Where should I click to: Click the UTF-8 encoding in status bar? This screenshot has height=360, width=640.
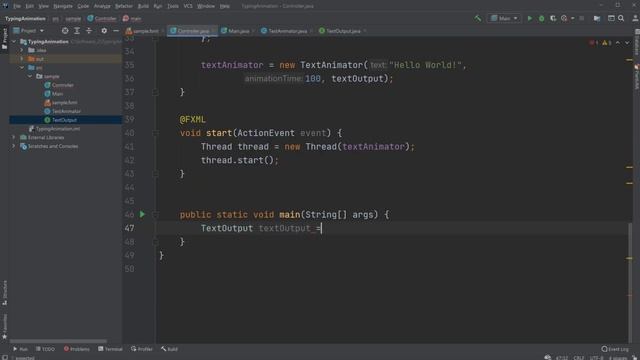pos(596,358)
